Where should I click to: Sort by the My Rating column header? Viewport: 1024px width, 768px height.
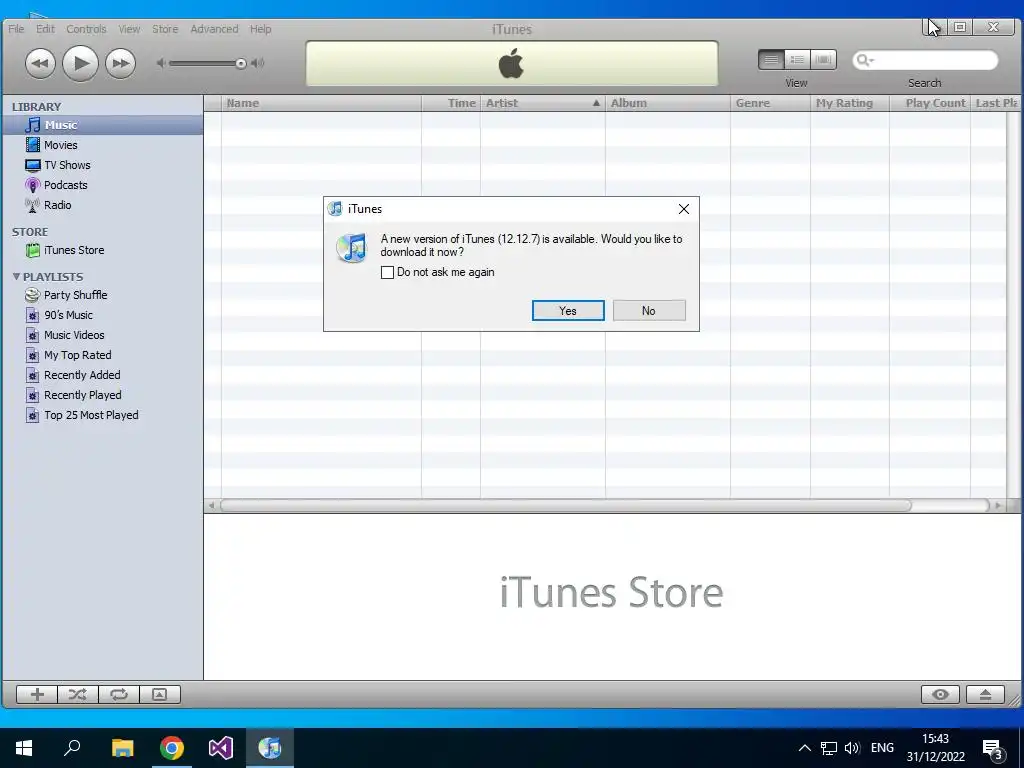850,103
